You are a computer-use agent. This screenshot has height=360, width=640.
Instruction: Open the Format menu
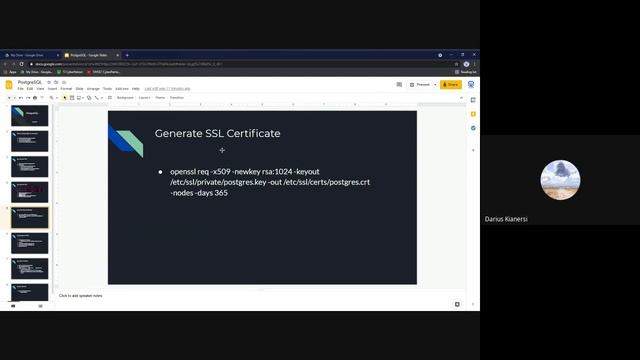click(x=66, y=89)
